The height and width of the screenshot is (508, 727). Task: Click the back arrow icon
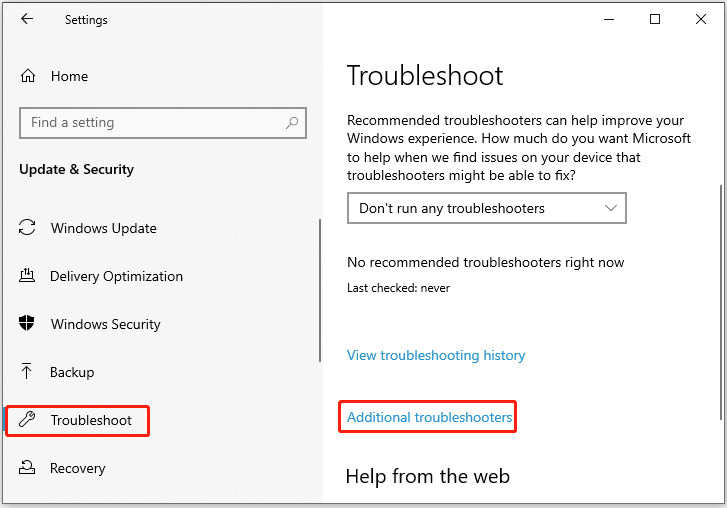coord(27,19)
